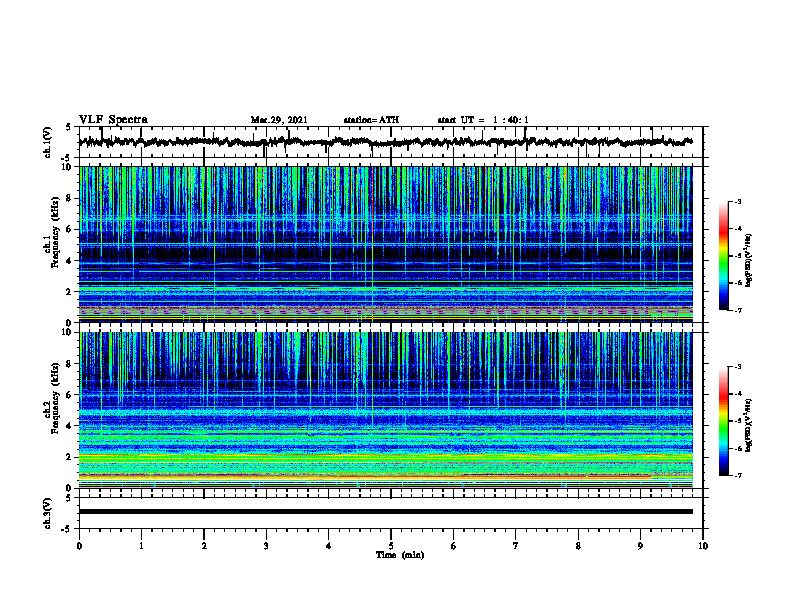Click the '-7' label on lower colorbar
Screen dimensions: 792x612
coord(737,476)
